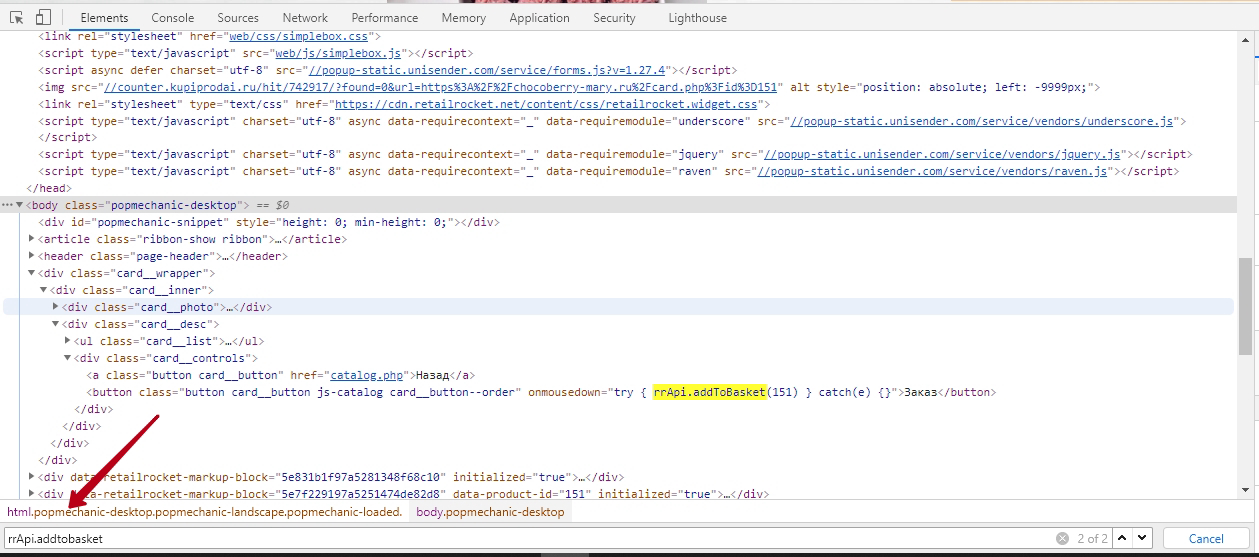Collapse the card__wrapper div
Screen dimensions: 1259x557
pos(32,274)
